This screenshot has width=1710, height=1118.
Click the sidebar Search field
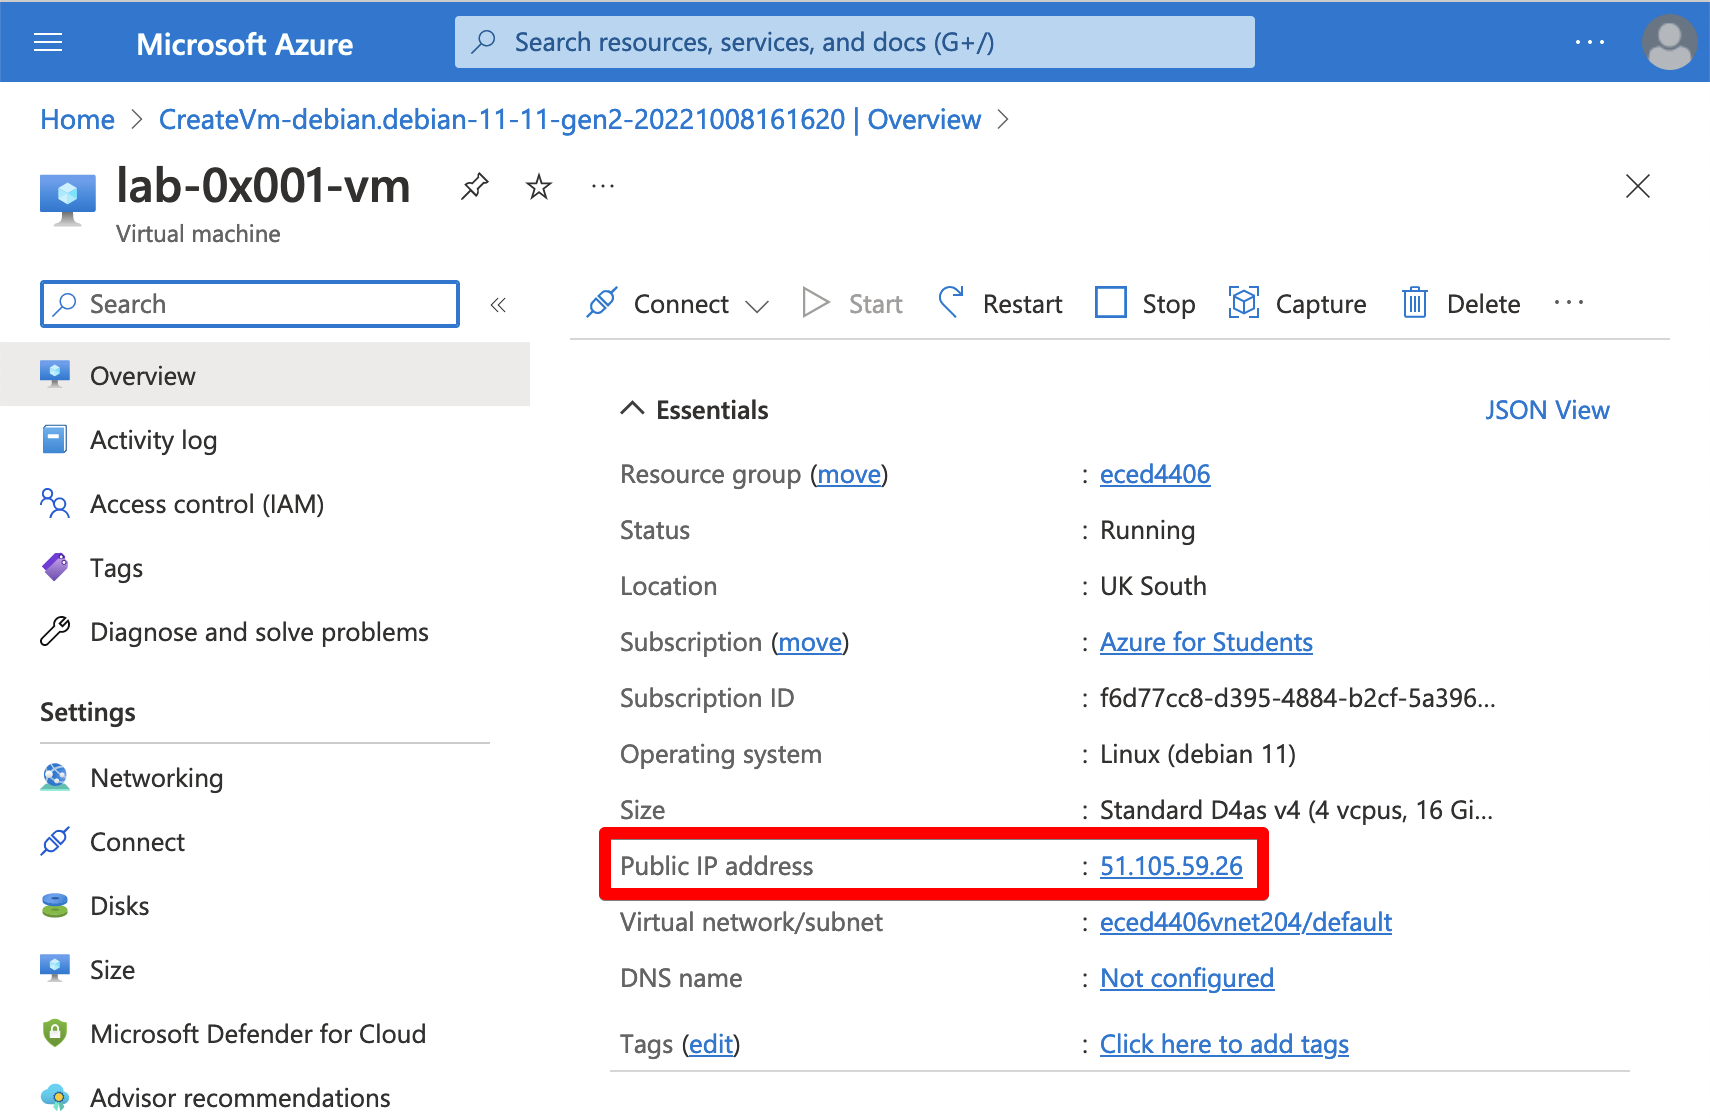(x=250, y=304)
